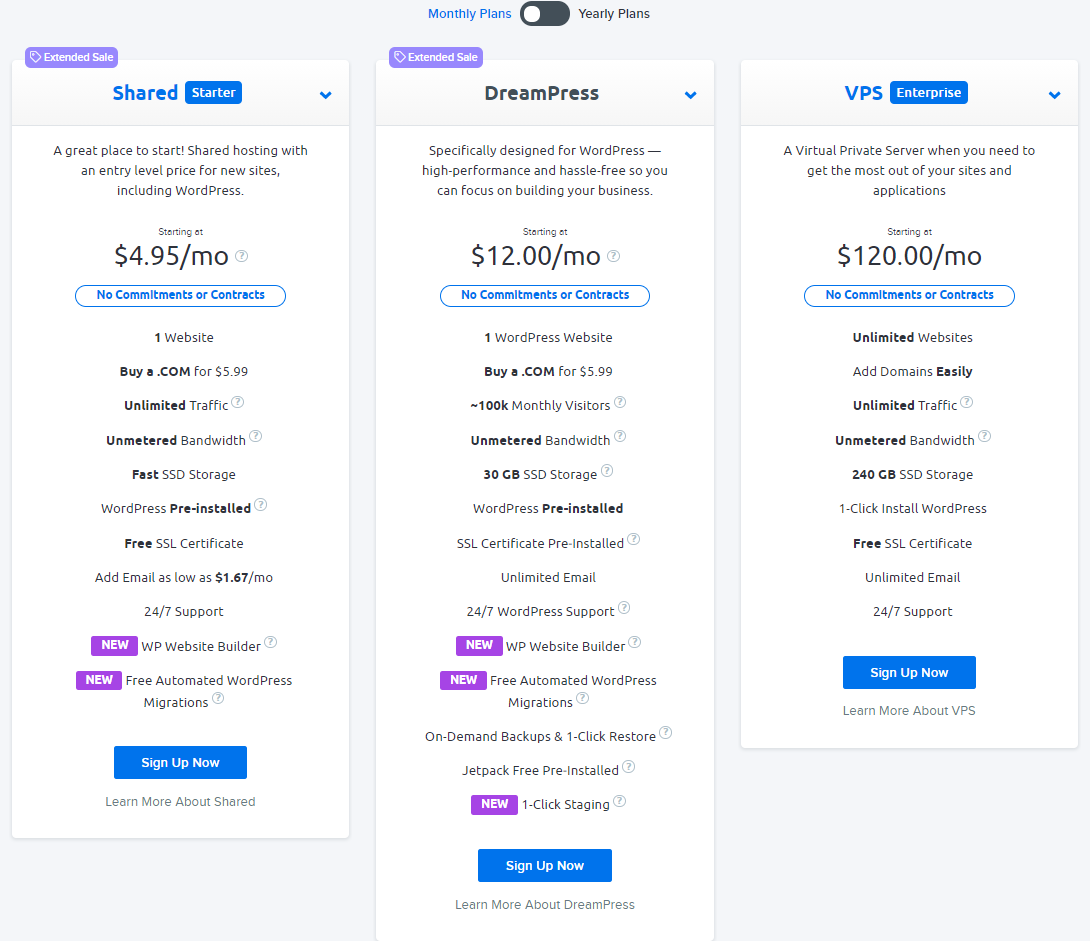Click 'Add Email as low as $1.67/mo'
Viewport: 1090px width, 941px height.
(184, 578)
